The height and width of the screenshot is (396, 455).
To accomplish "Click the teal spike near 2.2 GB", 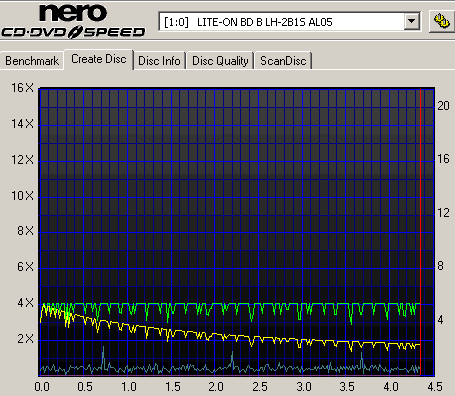I will pos(232,359).
